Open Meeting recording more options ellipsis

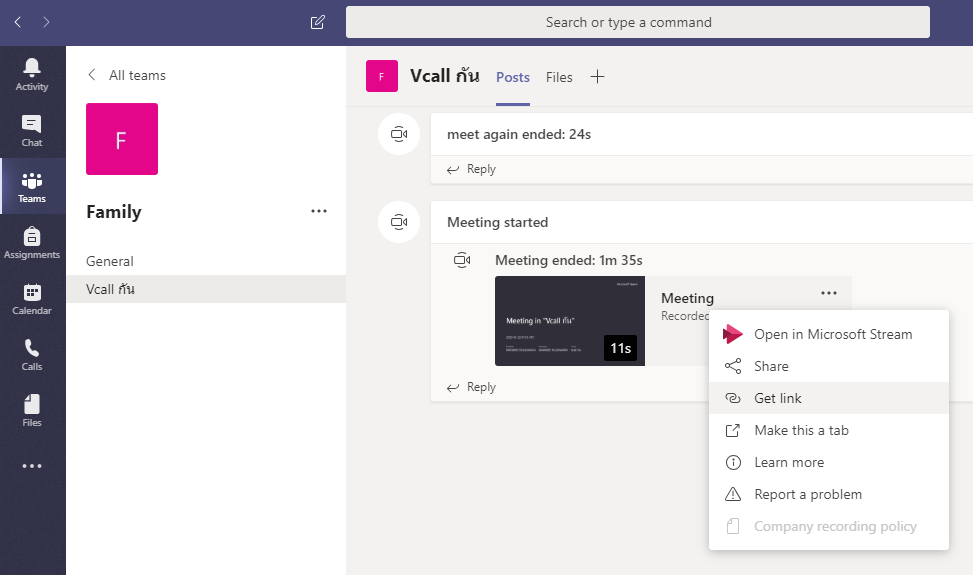pyautogui.click(x=829, y=293)
